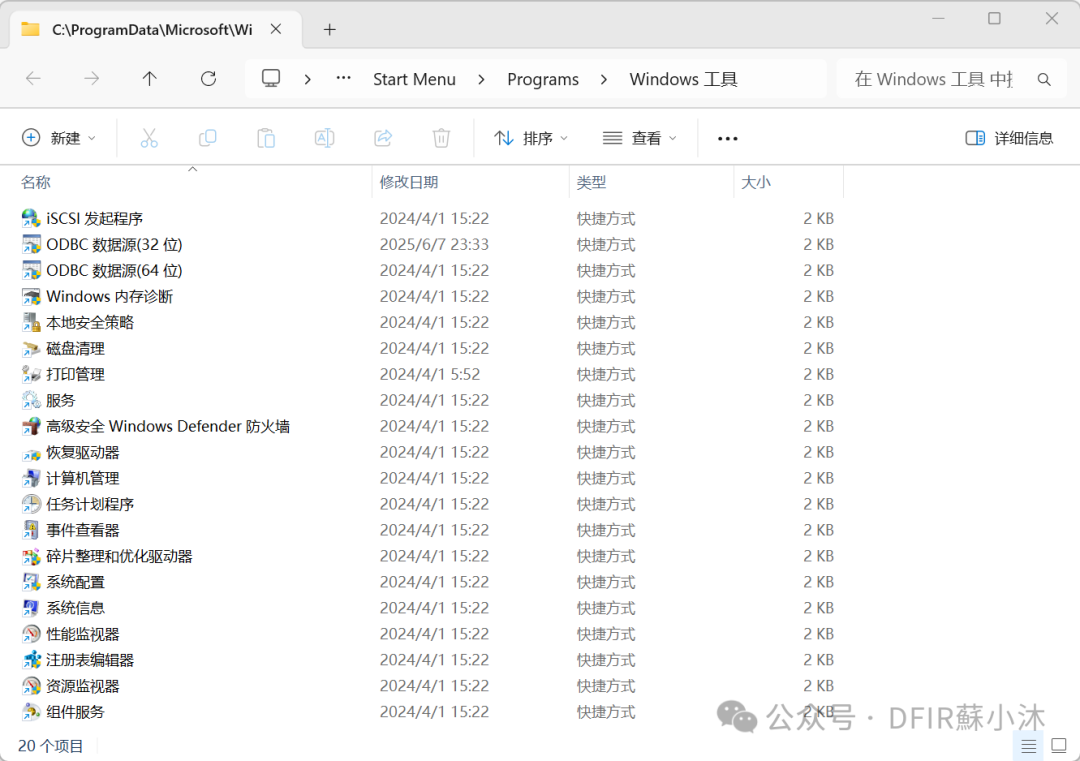Image resolution: width=1080 pixels, height=761 pixels.
Task: Show hidden breadcrumb path ellipsis
Action: click(343, 79)
